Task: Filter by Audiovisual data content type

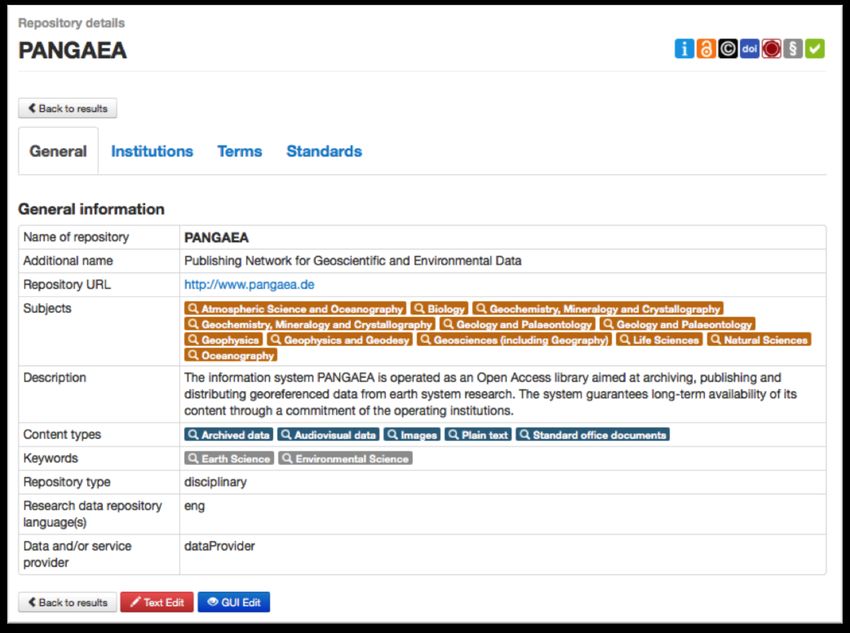Action: (x=328, y=435)
